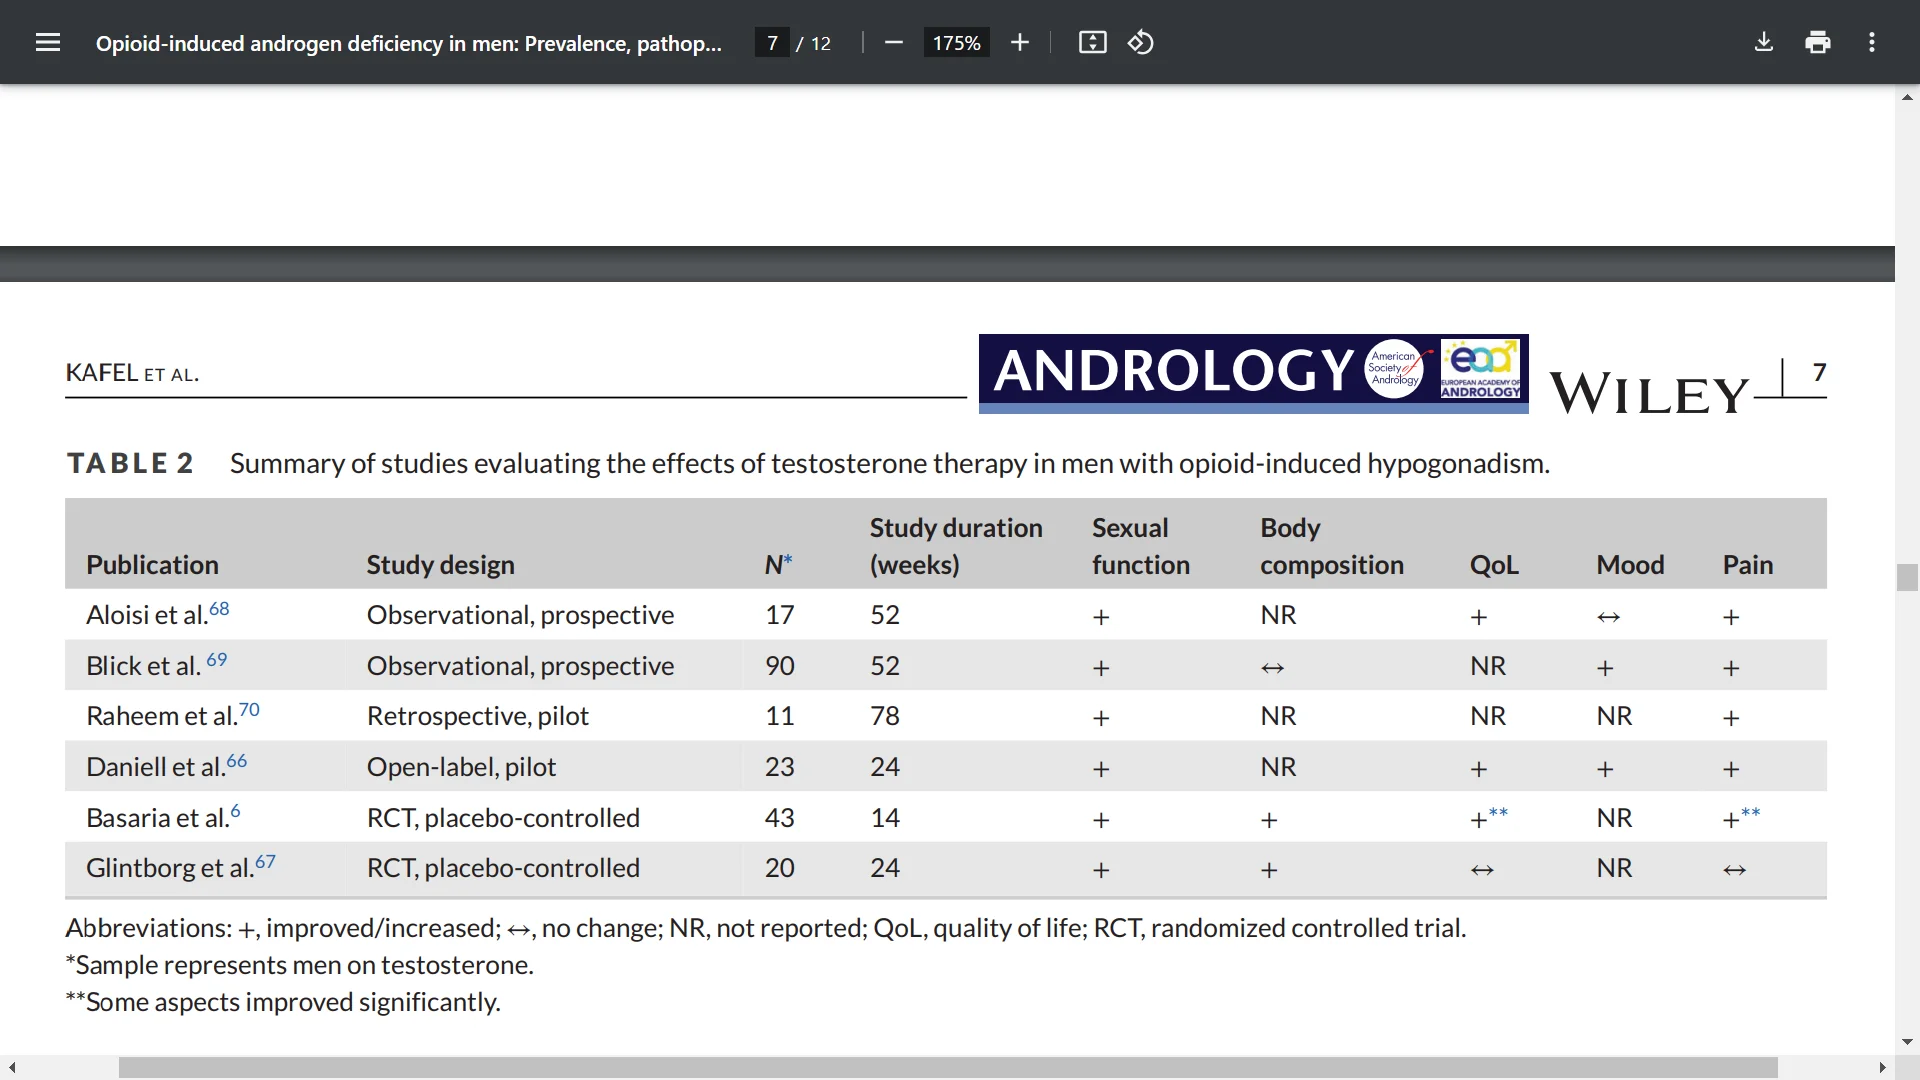Download the PDF file
The height and width of the screenshot is (1080, 1920).
(x=1764, y=42)
